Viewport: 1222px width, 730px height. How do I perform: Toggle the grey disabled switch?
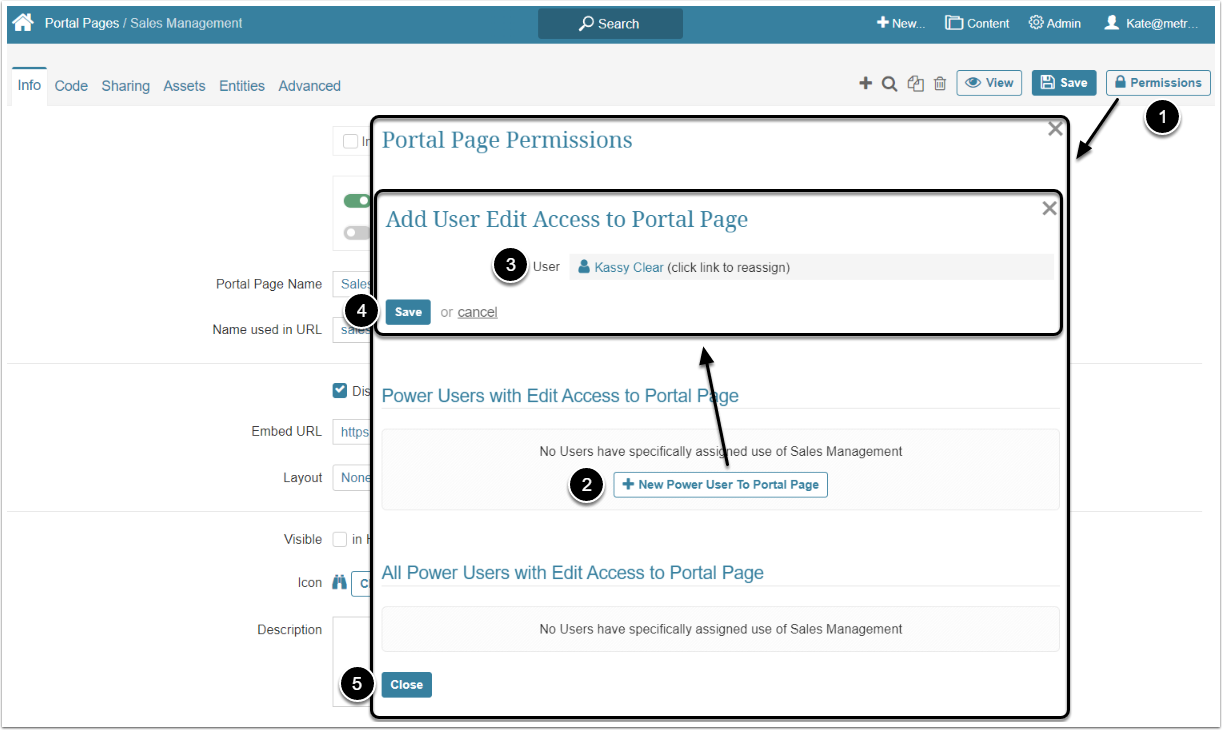[x=357, y=232]
